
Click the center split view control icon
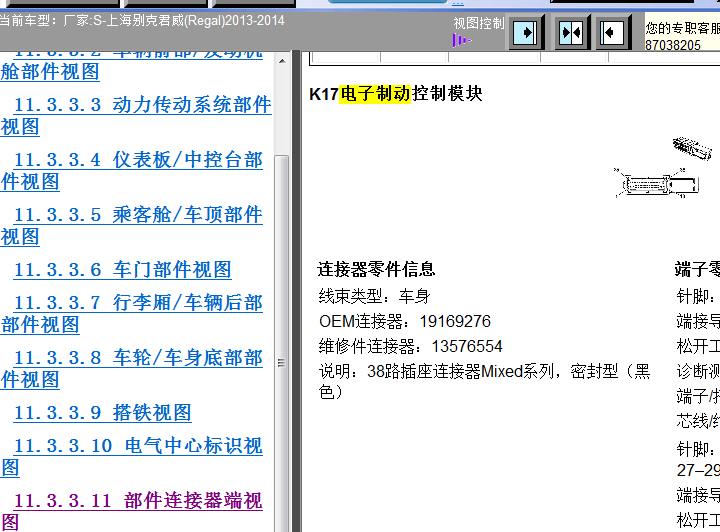[571, 32]
